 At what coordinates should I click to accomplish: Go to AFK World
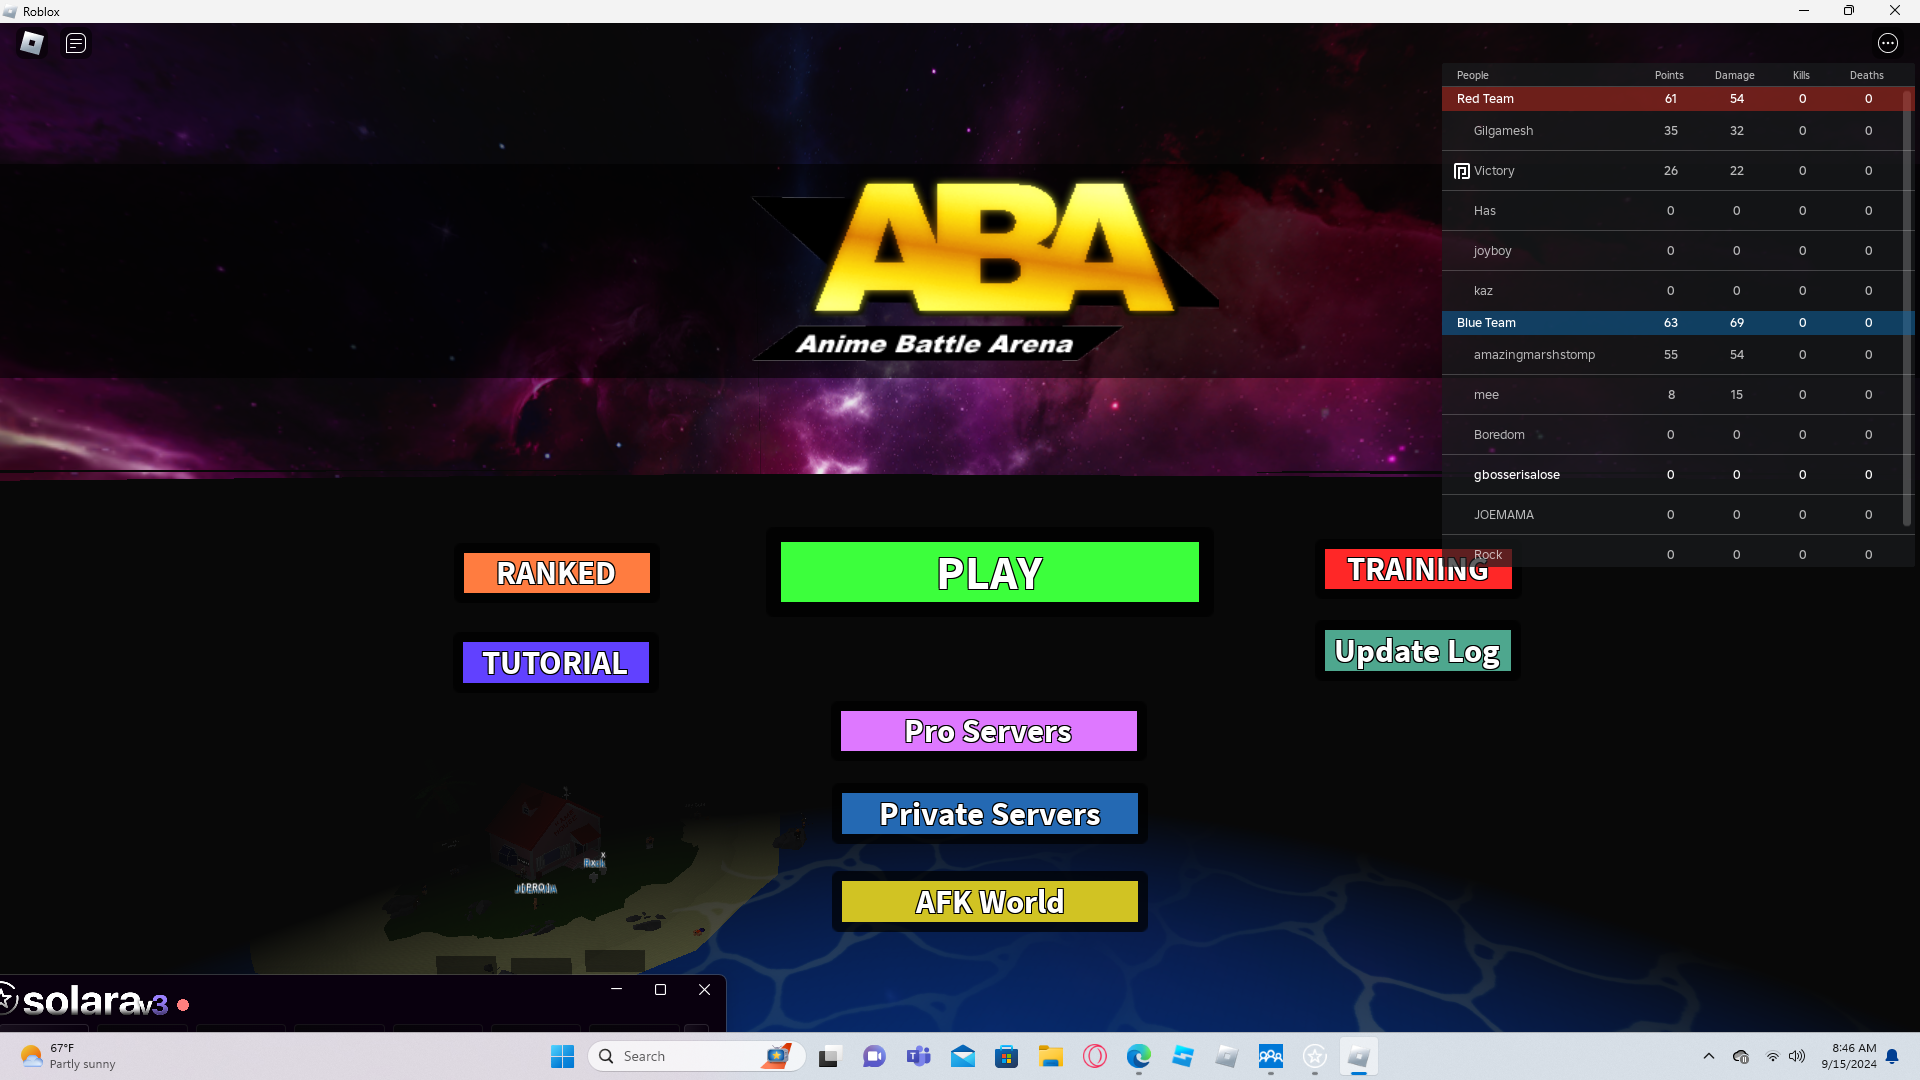[990, 902]
